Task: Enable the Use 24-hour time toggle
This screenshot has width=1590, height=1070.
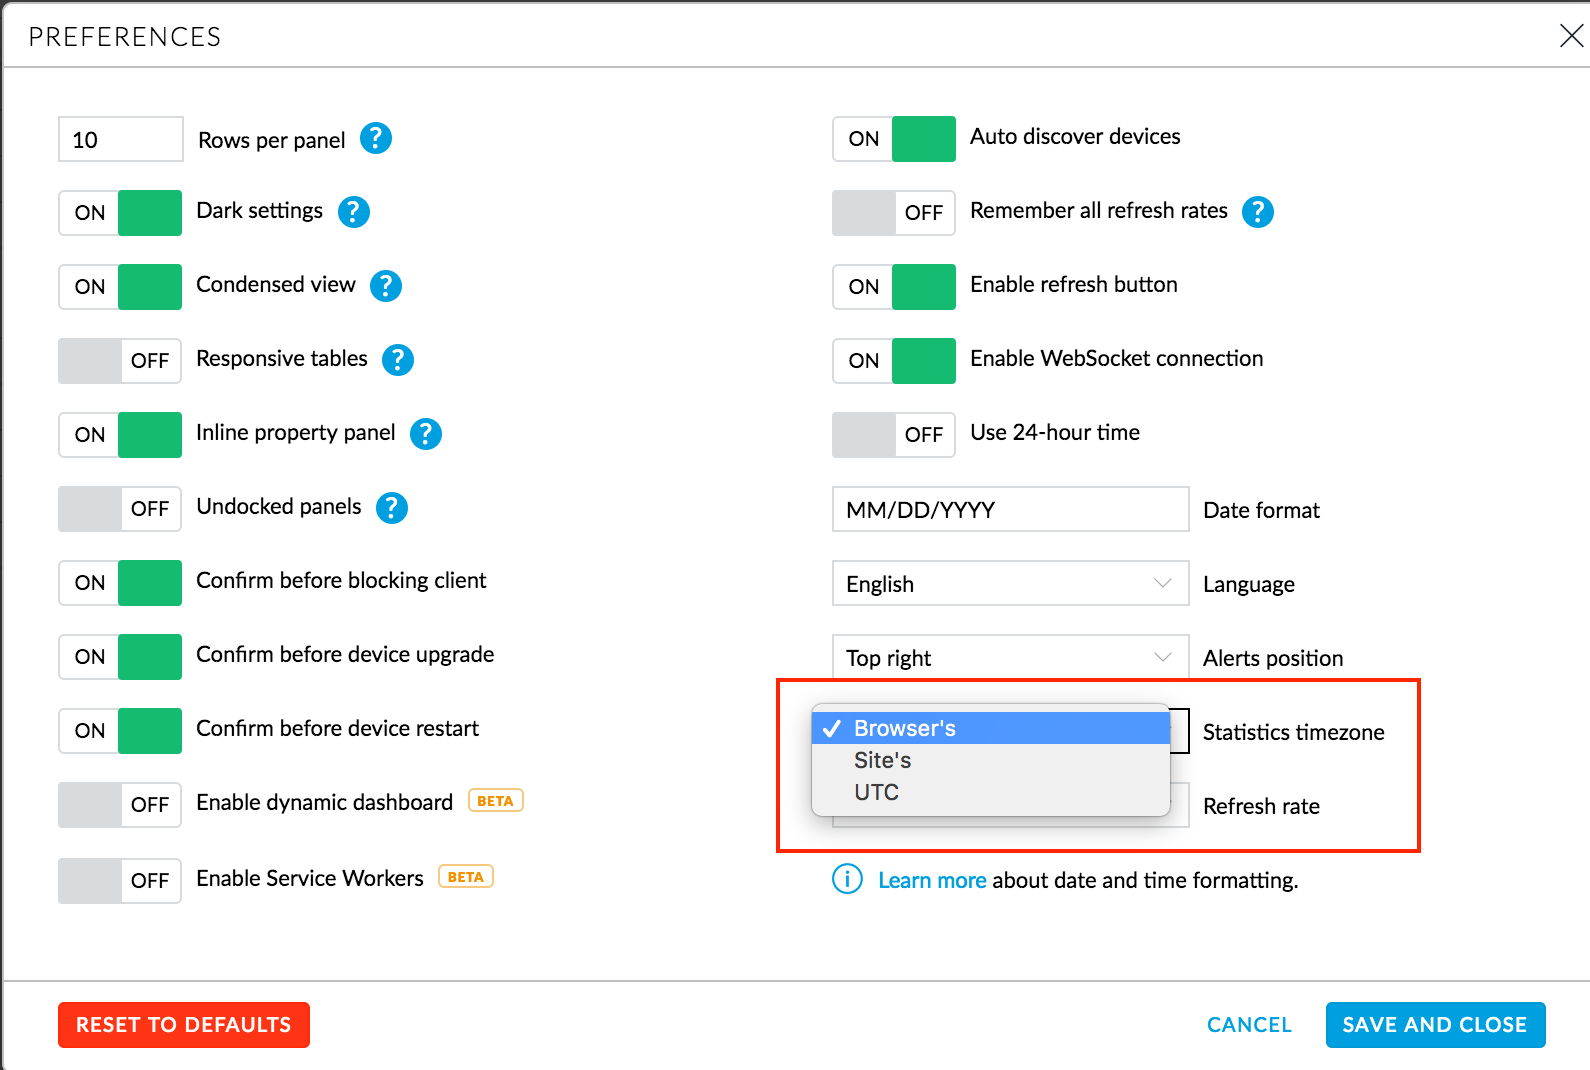Action: pyautogui.click(x=894, y=435)
